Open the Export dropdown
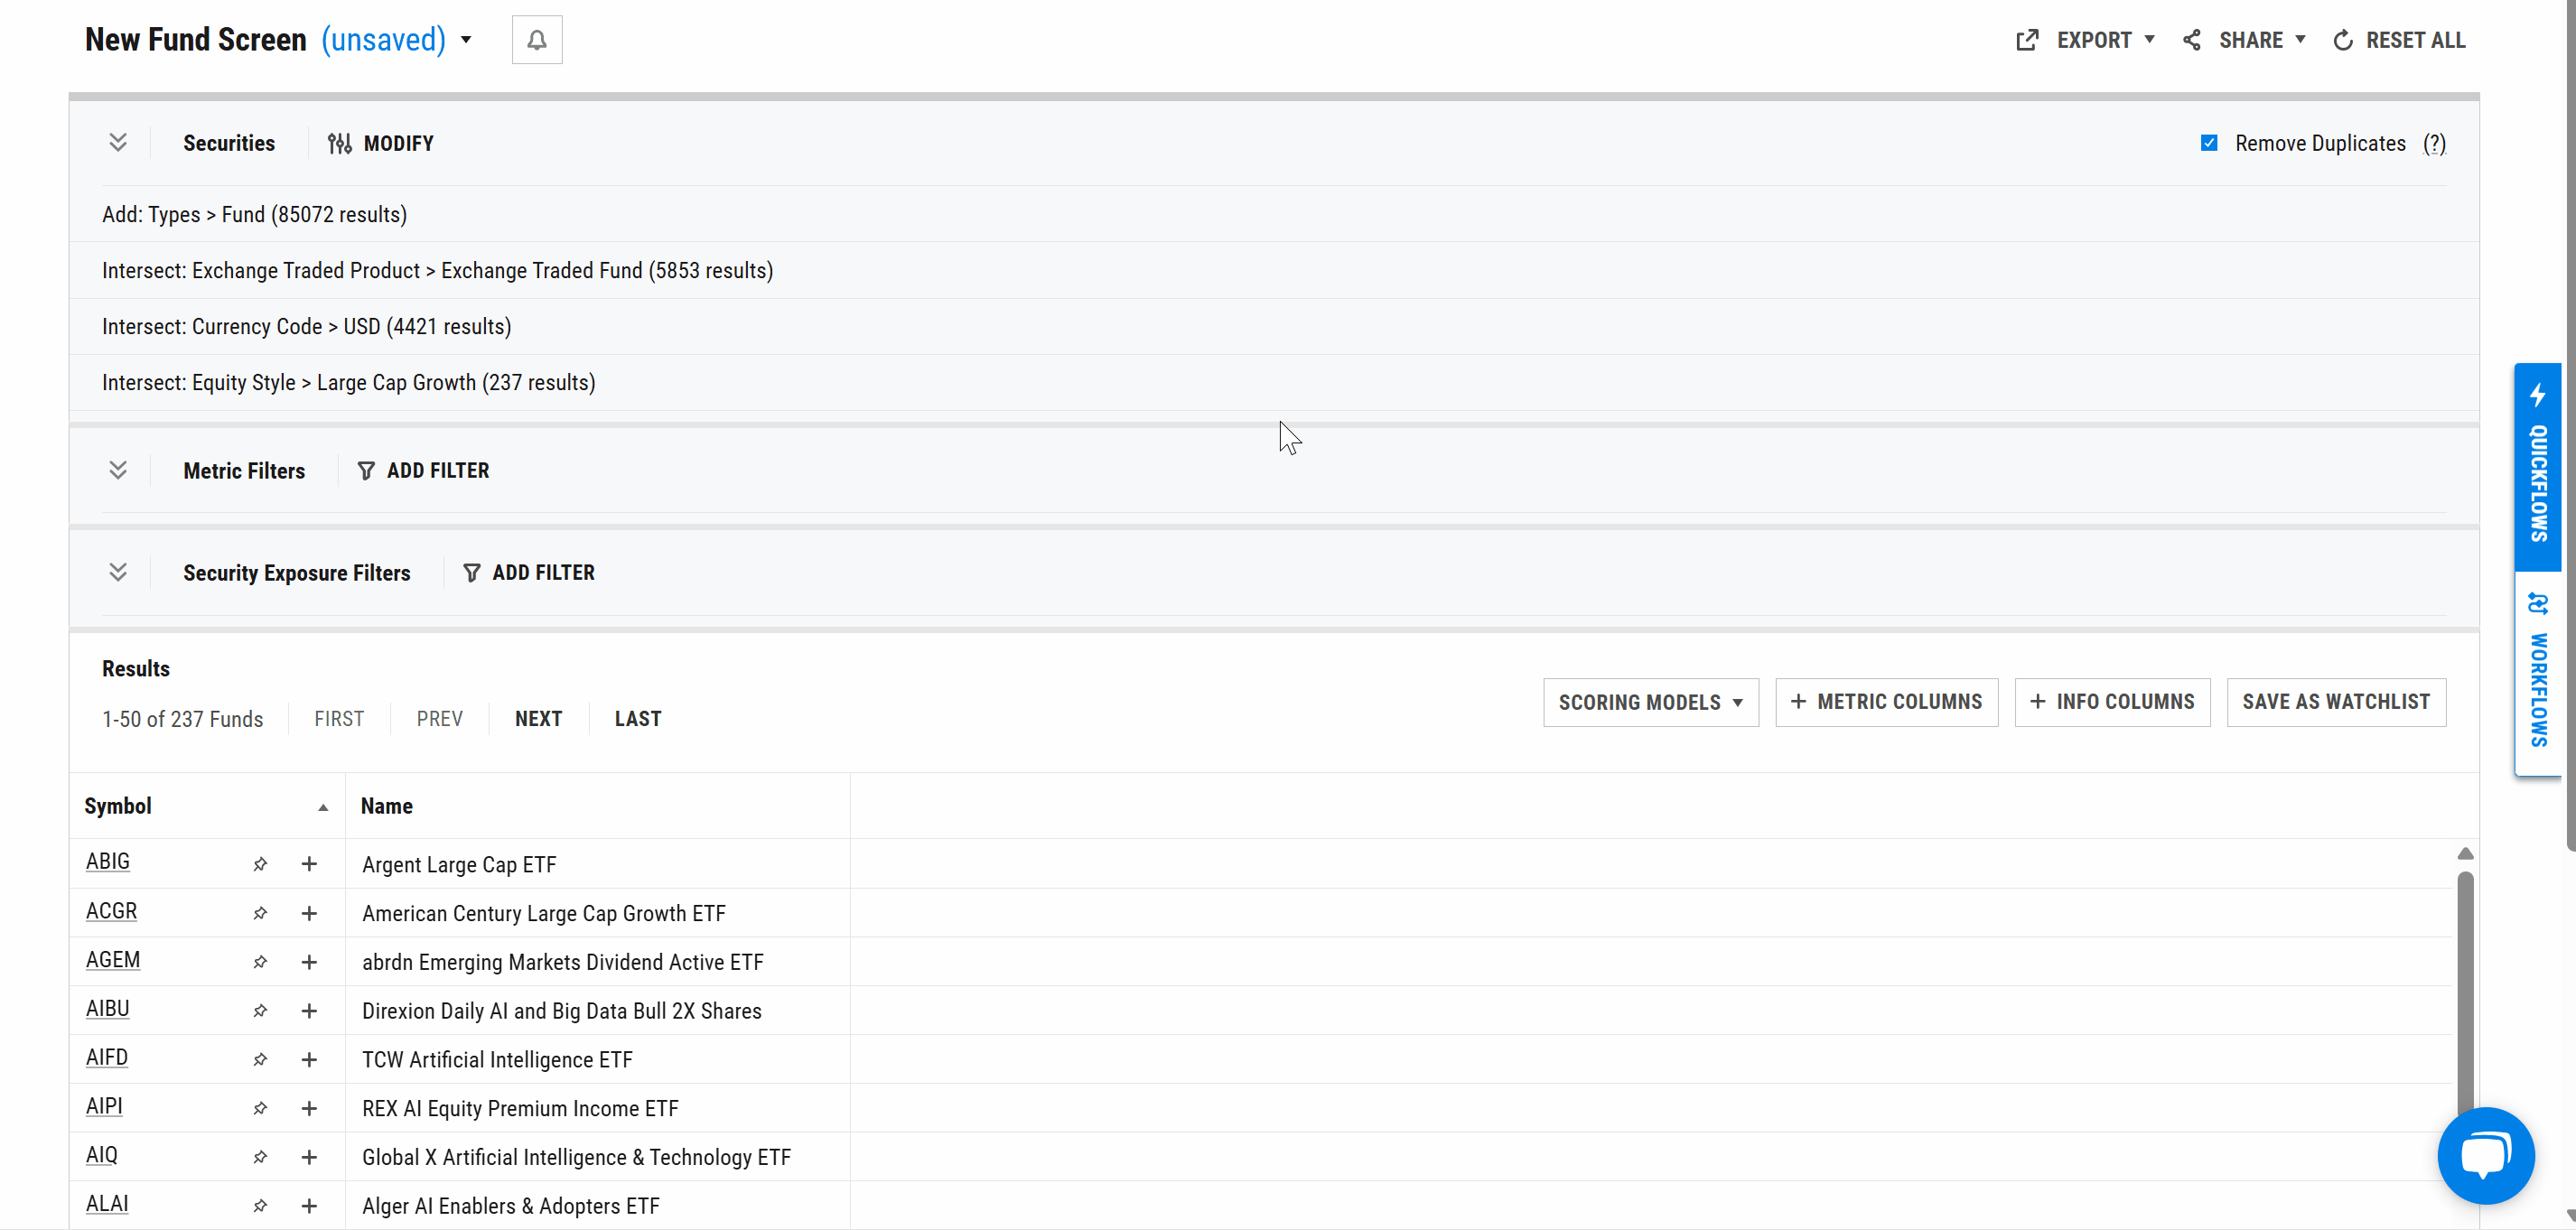 2085,40
